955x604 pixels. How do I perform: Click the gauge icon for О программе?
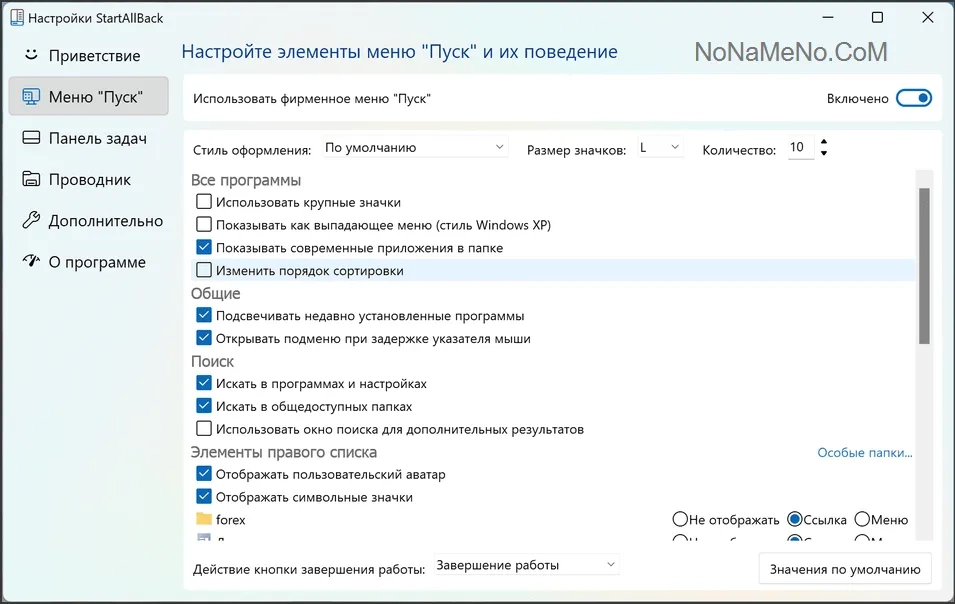[31, 262]
